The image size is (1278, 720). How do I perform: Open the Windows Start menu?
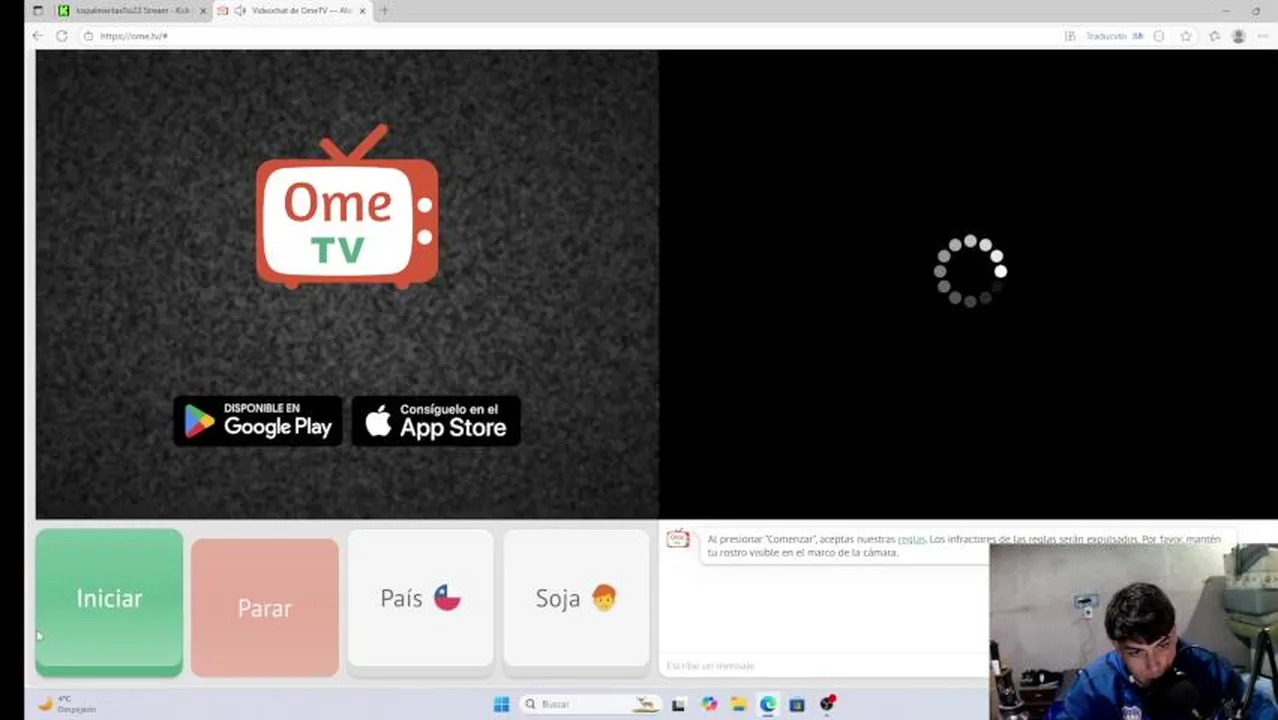501,704
